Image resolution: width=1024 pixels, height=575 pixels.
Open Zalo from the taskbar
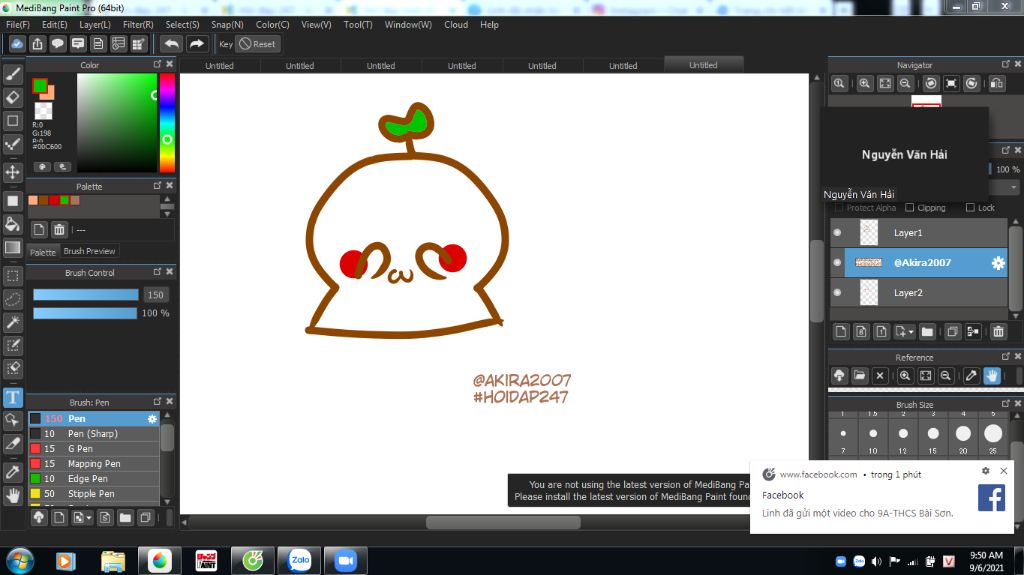[300, 560]
